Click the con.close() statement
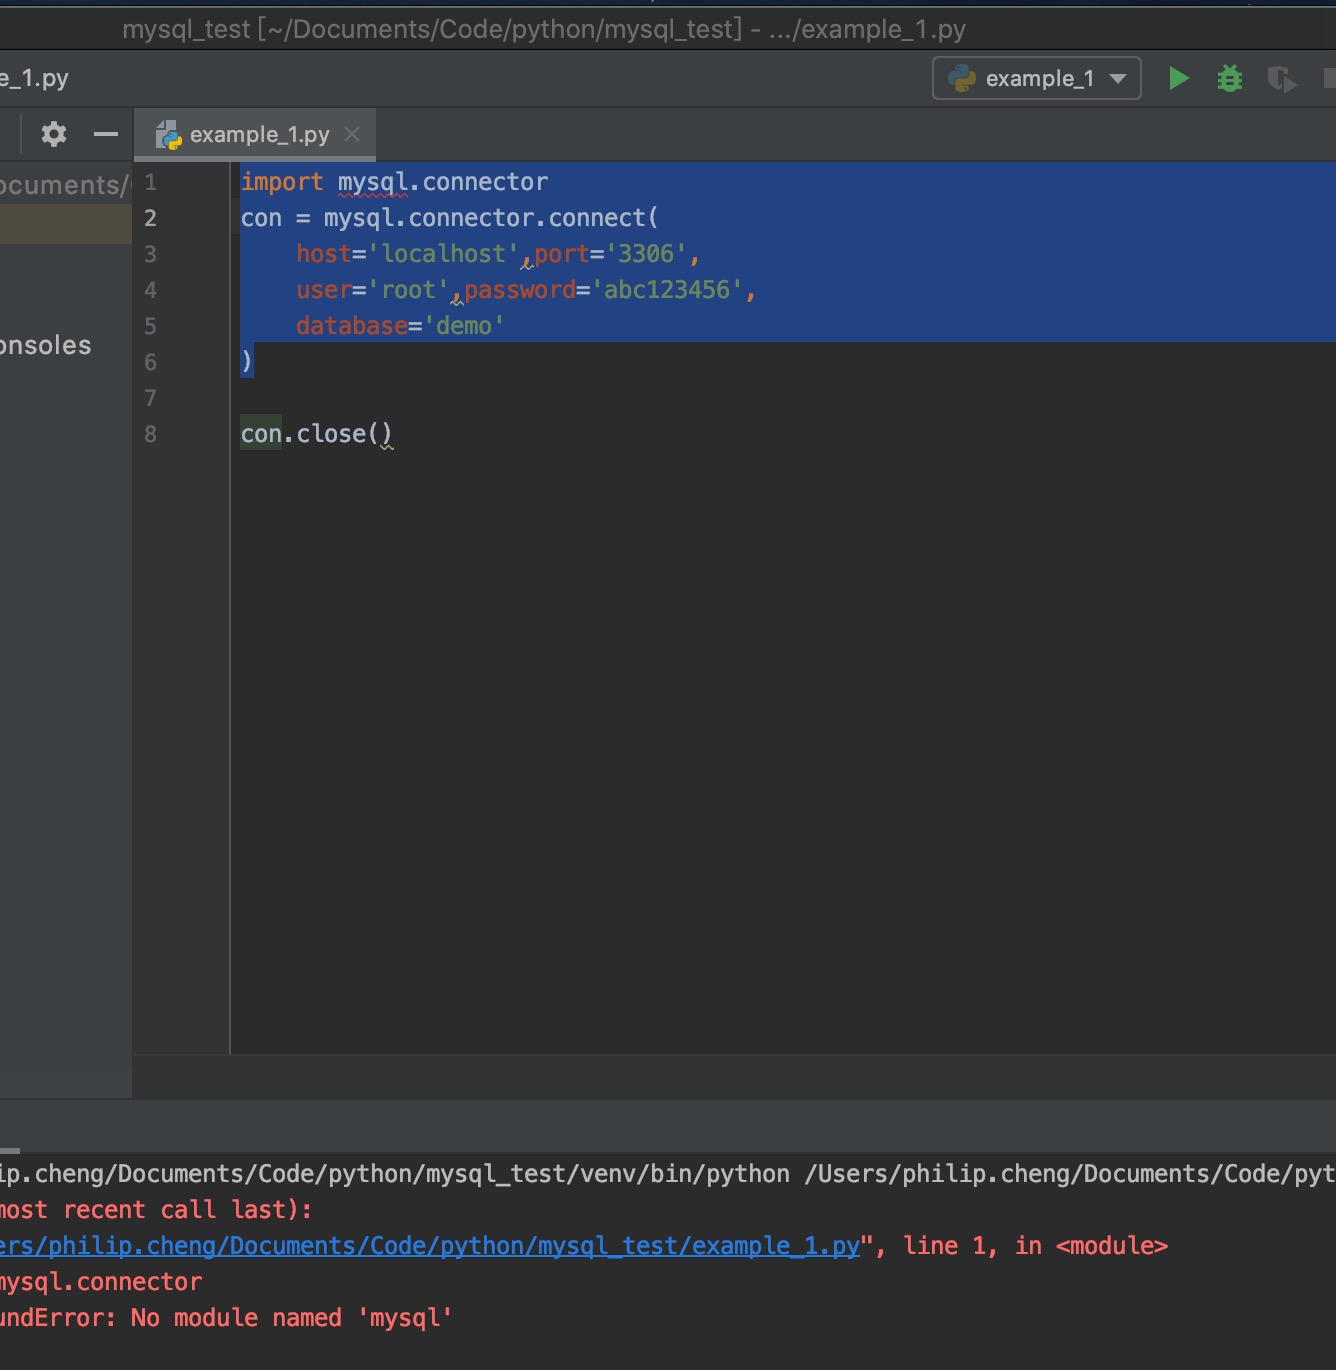The image size is (1336, 1370). tap(316, 434)
